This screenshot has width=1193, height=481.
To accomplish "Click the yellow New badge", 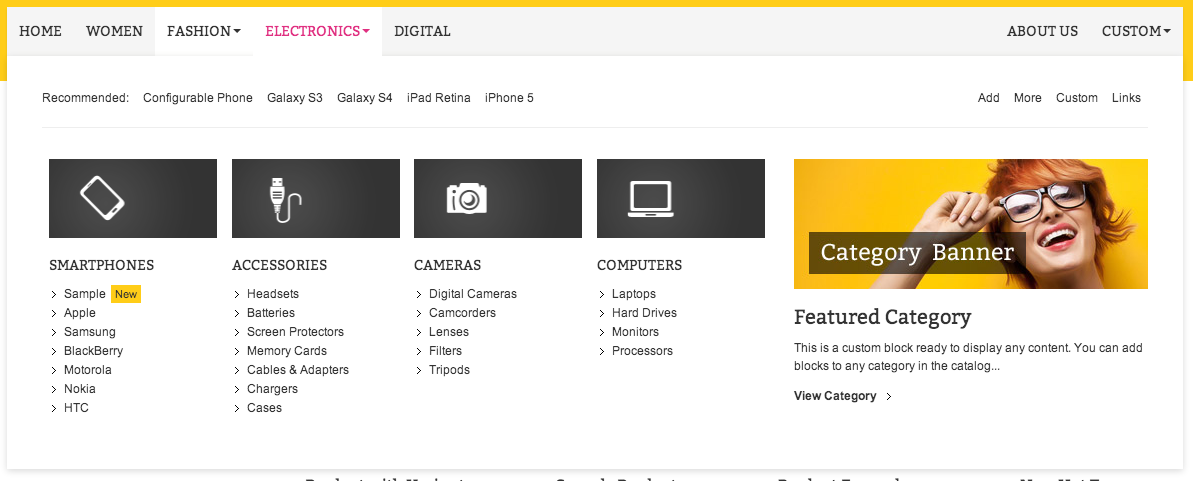I will pyautogui.click(x=126, y=295).
